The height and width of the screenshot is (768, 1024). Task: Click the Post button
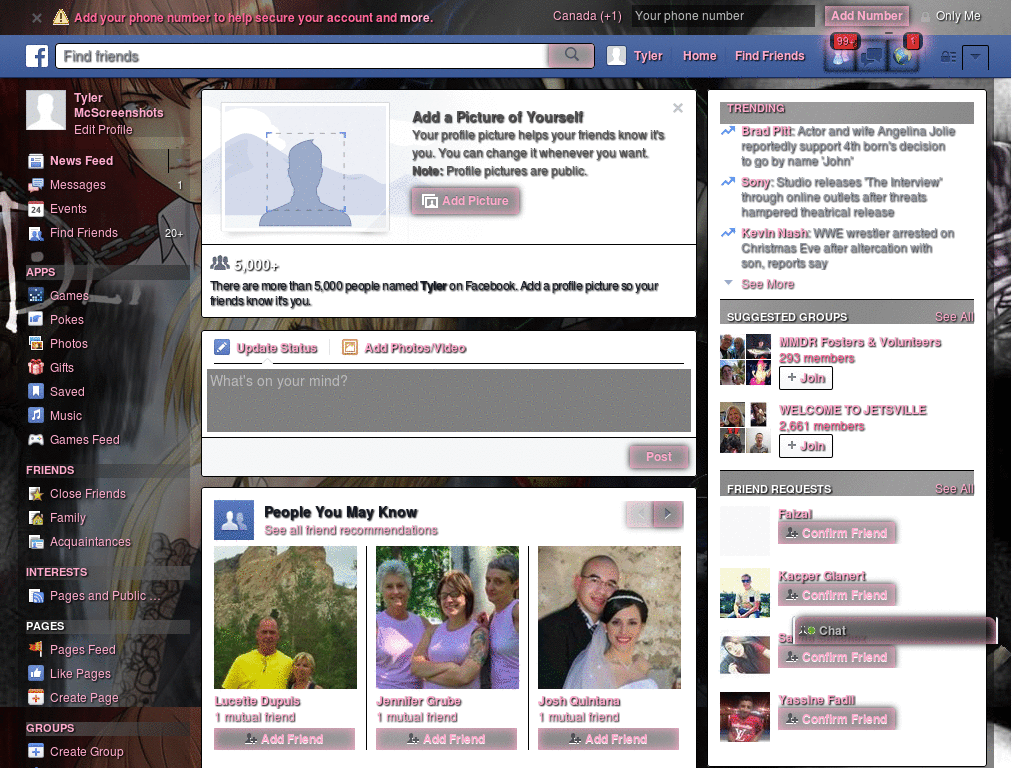click(x=659, y=457)
